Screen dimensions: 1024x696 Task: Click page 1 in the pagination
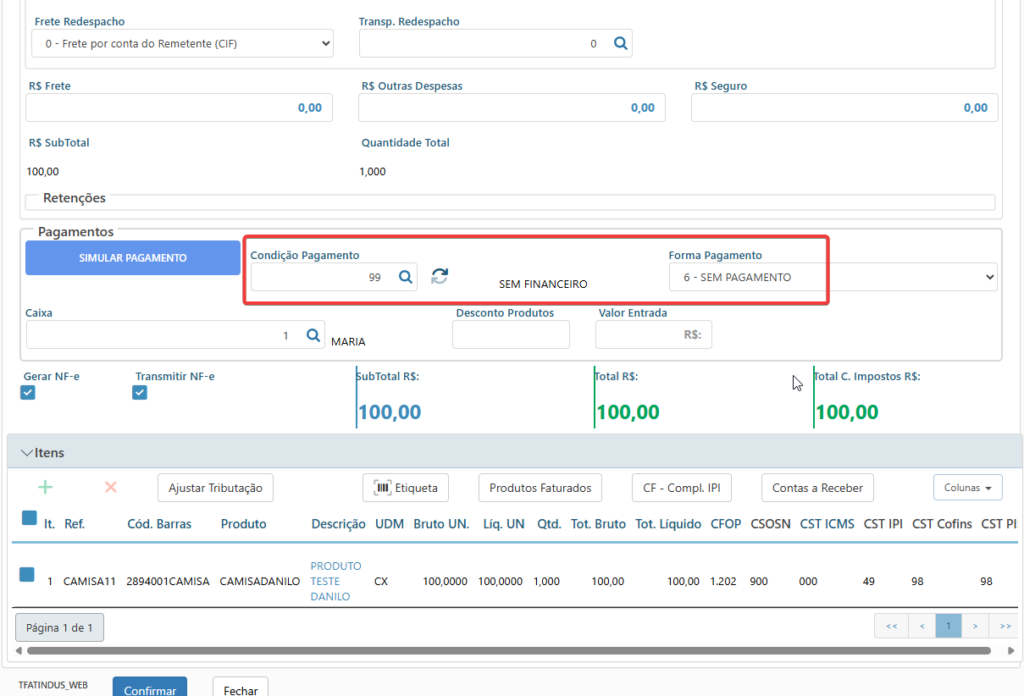[948, 626]
